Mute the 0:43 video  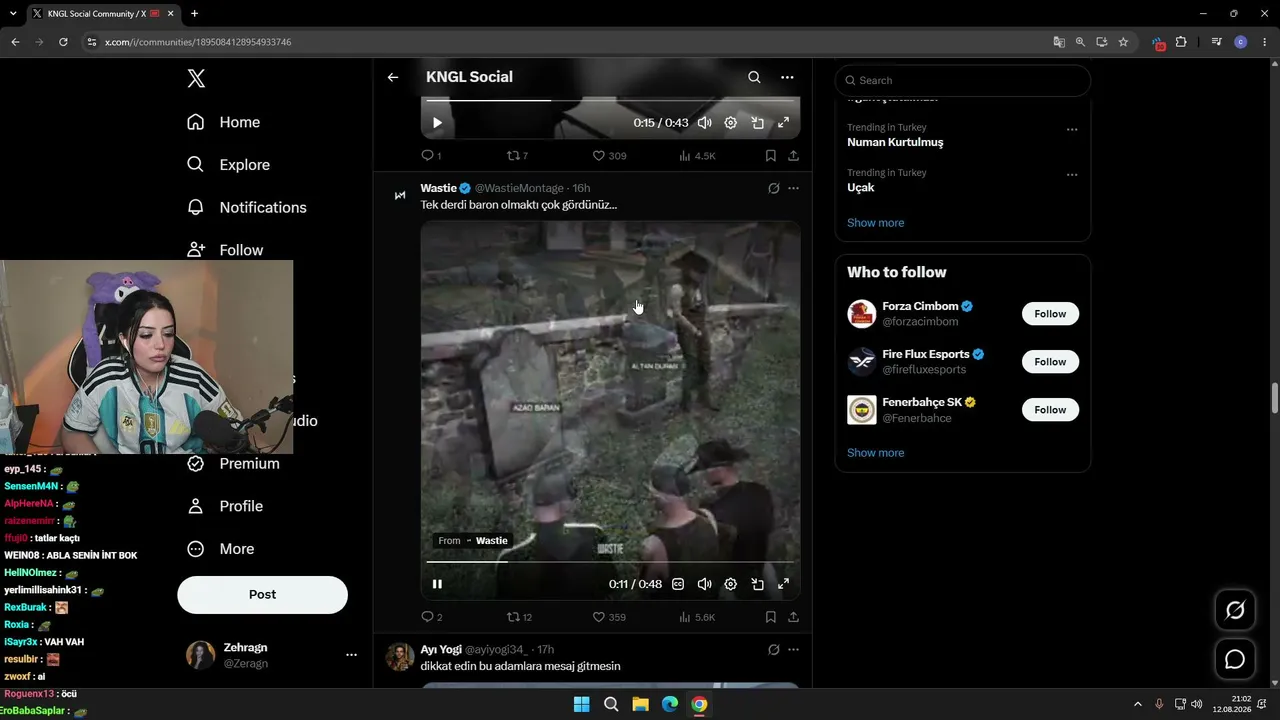(x=704, y=123)
